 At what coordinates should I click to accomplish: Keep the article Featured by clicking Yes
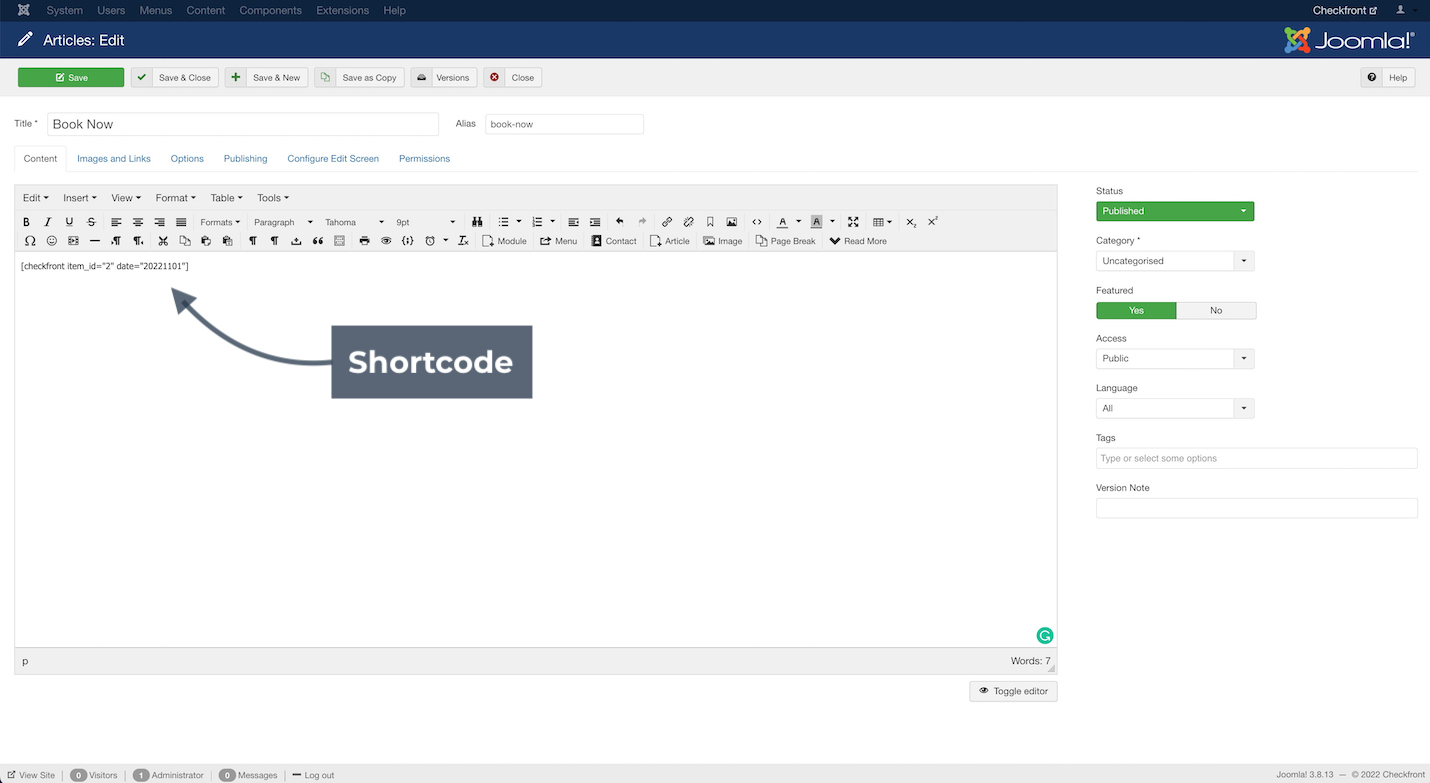pos(1136,310)
